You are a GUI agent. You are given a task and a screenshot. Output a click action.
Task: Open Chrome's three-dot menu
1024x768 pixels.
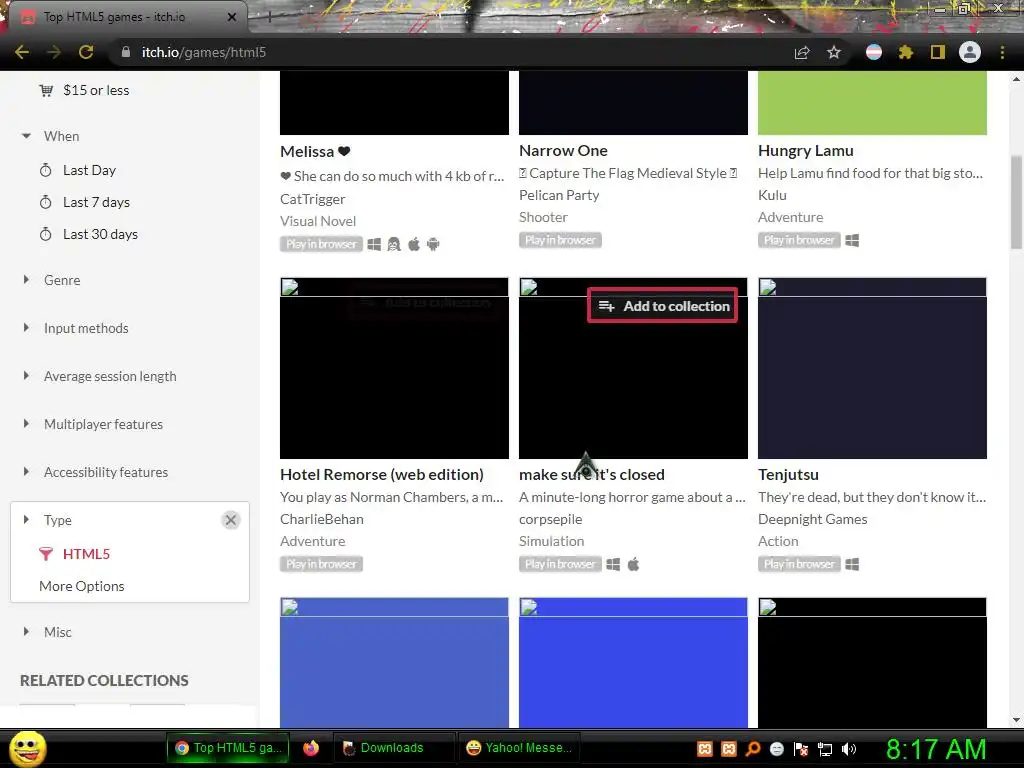click(x=1002, y=52)
